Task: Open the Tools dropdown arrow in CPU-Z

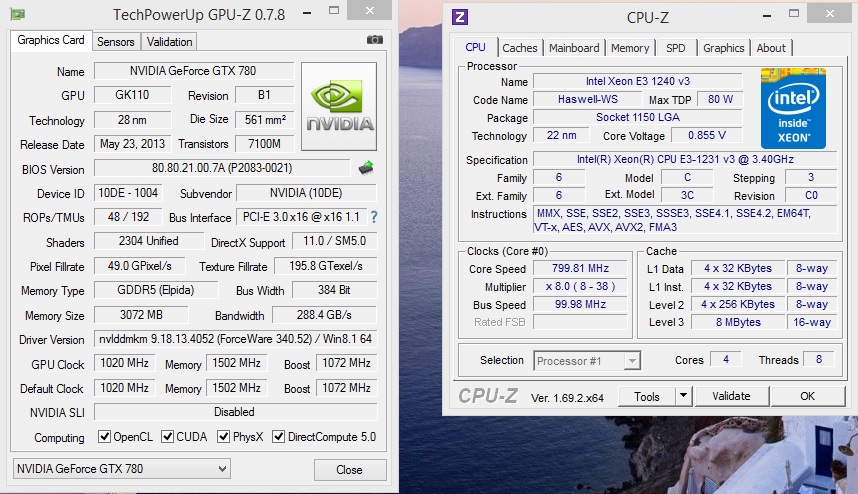Action: (683, 395)
